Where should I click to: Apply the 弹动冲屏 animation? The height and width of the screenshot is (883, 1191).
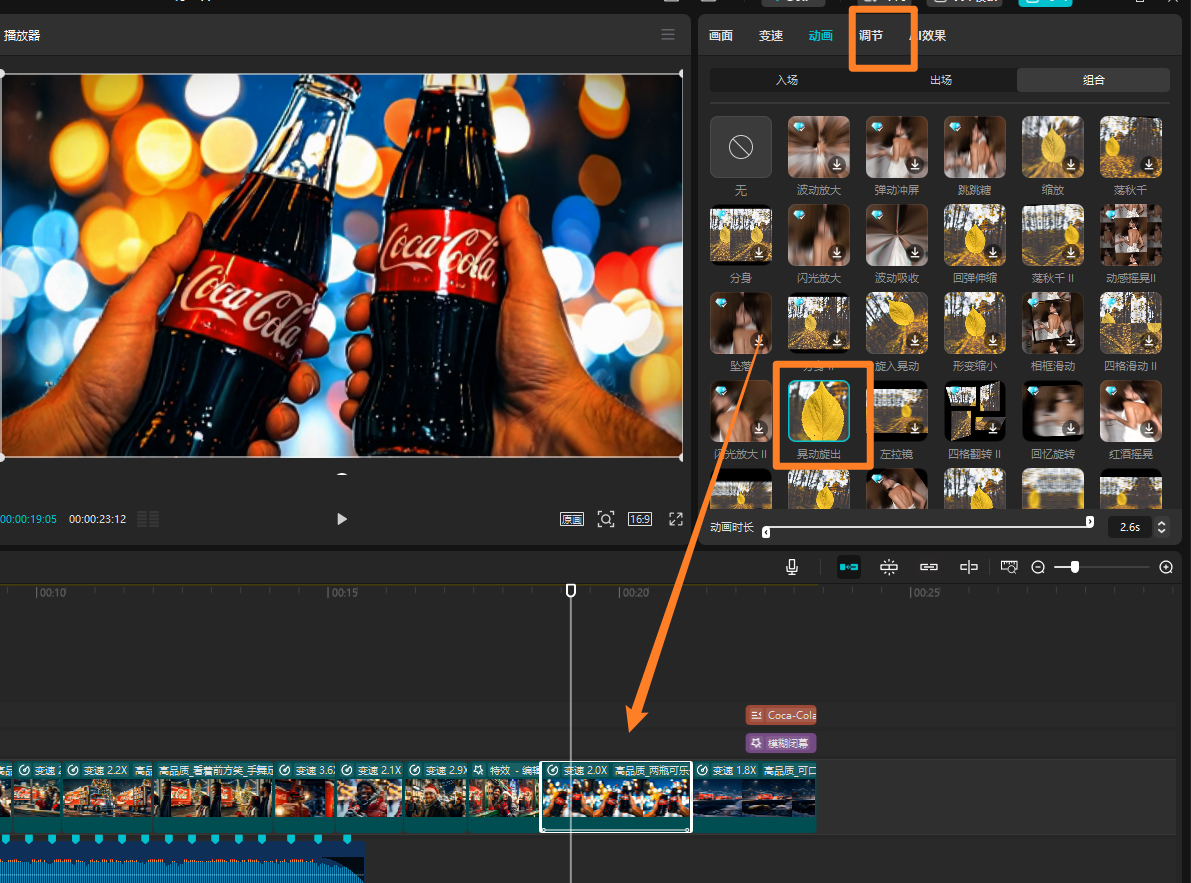tap(896, 147)
